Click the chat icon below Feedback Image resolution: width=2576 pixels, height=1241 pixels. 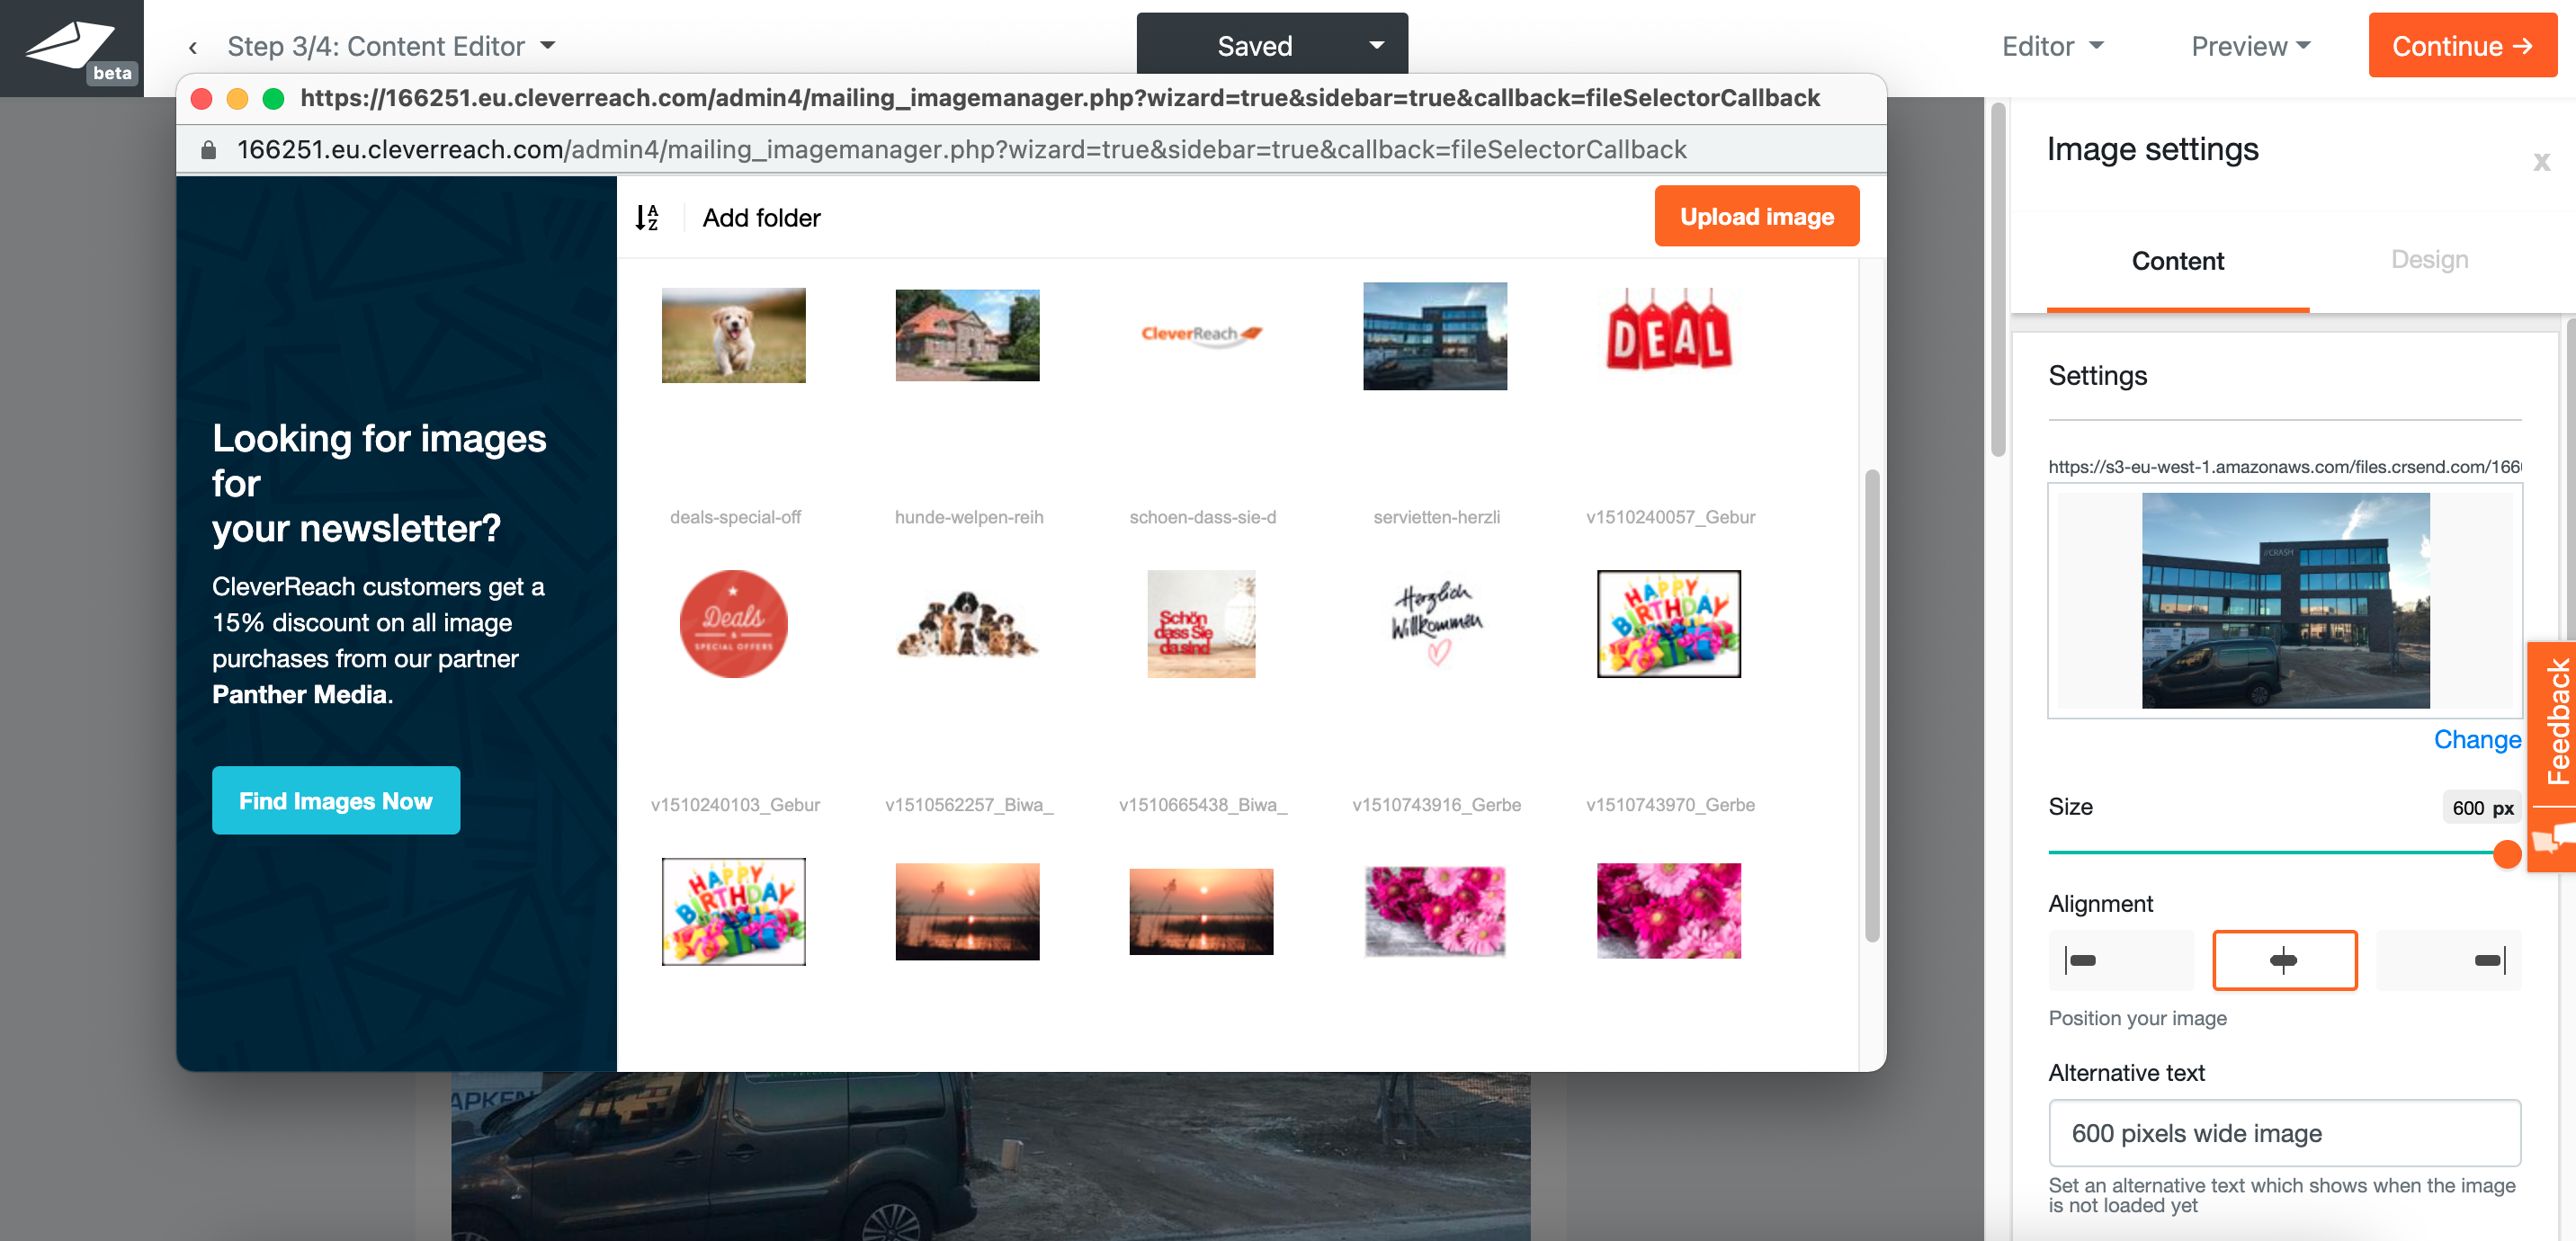pyautogui.click(x=2554, y=837)
